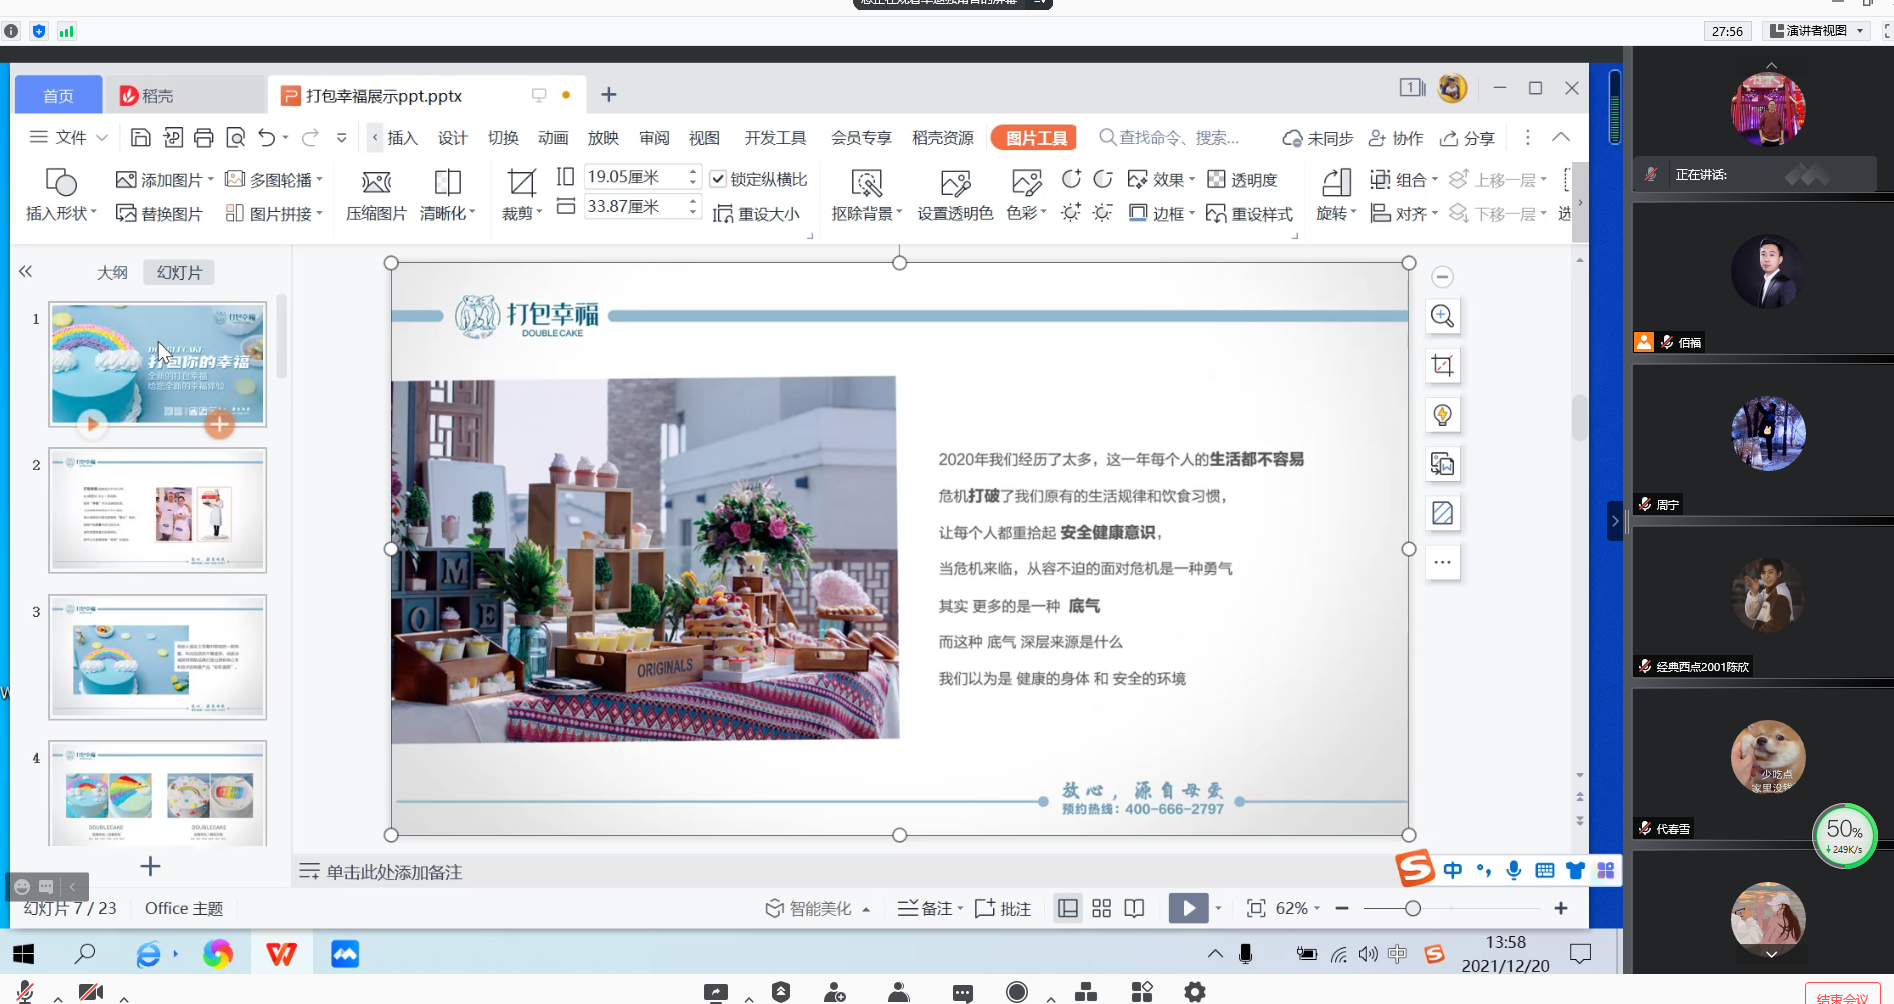Select slide 3 thumbnail
The image size is (1894, 1004).
click(158, 657)
